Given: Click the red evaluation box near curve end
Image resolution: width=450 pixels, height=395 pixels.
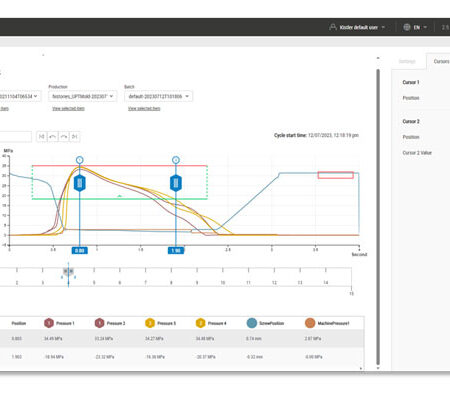Looking at the screenshot, I should click(335, 175).
